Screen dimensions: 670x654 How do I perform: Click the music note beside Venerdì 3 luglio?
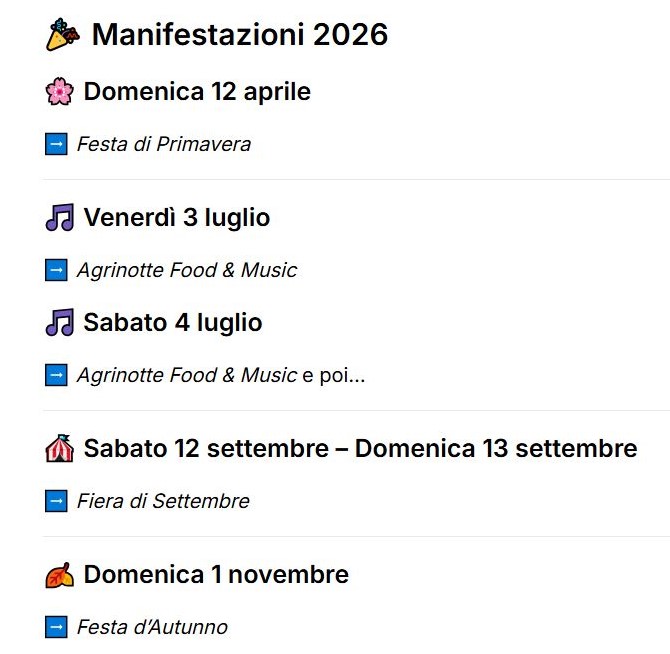click(x=60, y=218)
